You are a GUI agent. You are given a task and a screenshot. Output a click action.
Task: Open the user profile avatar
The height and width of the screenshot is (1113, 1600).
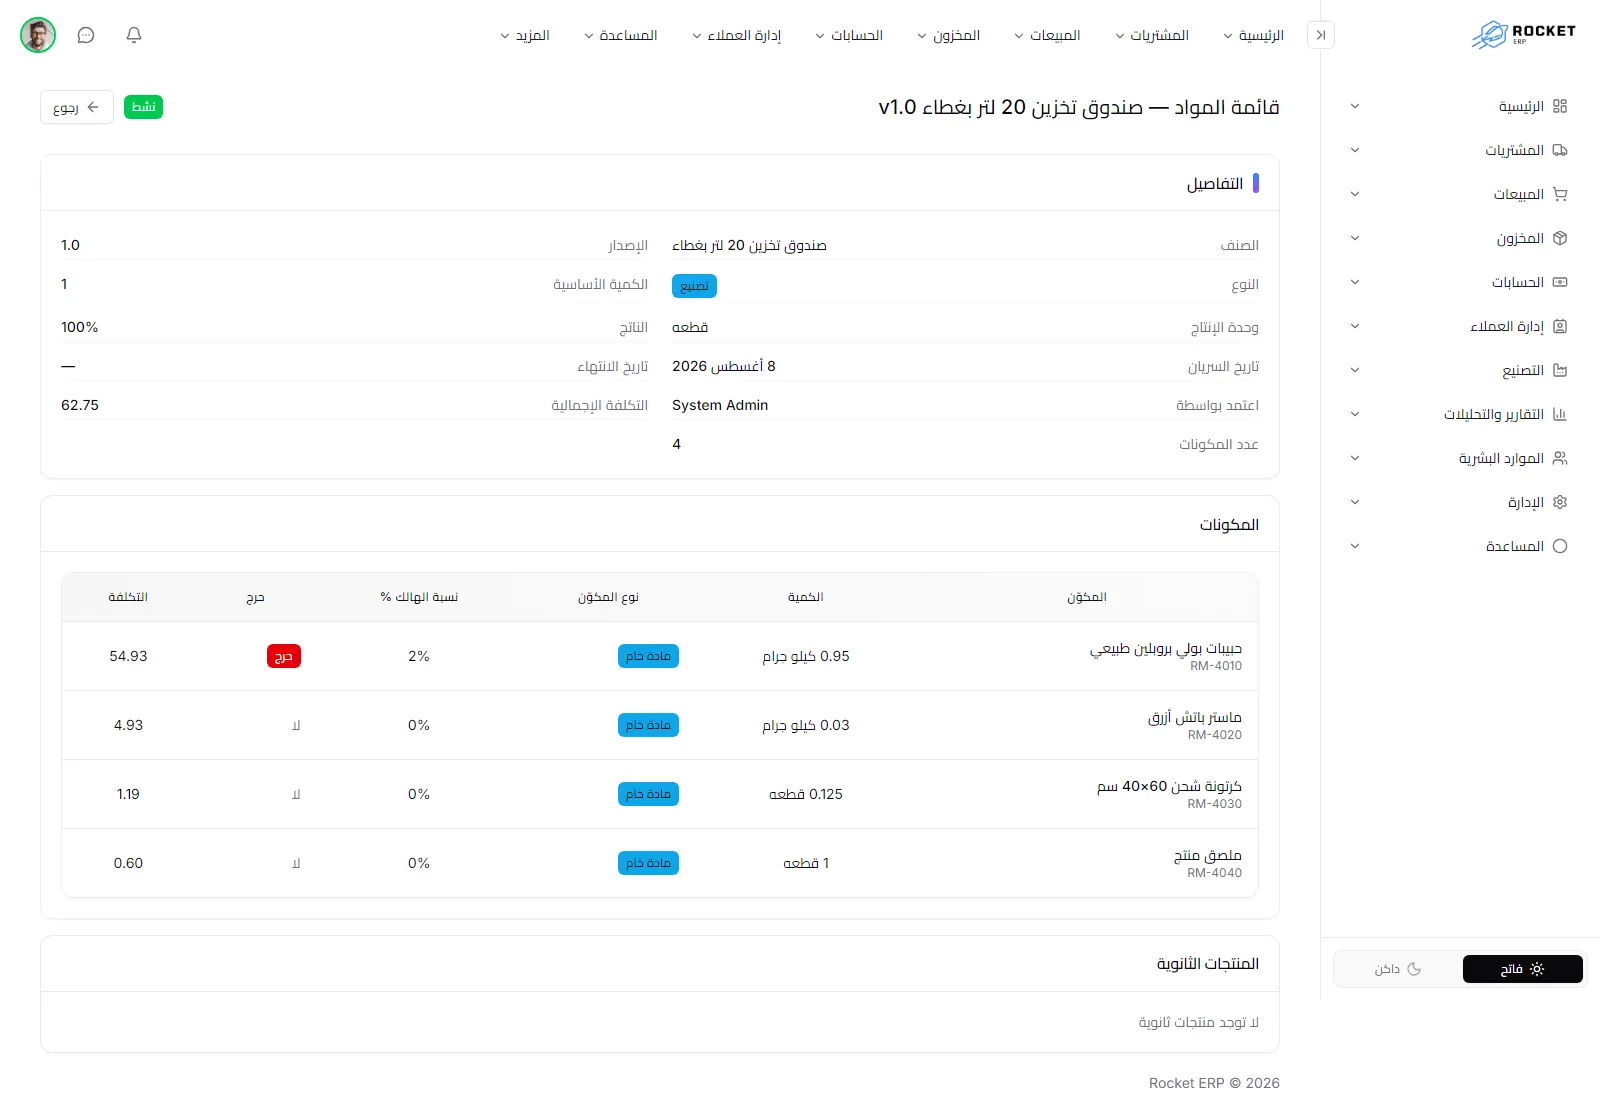(38, 35)
